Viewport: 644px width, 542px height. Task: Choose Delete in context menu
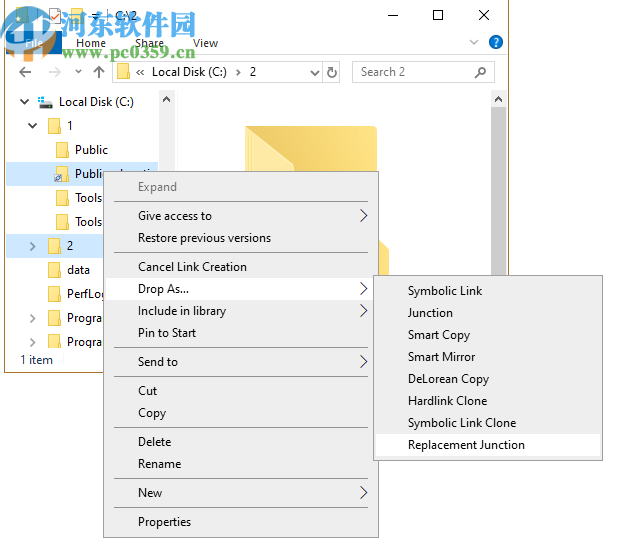(x=241, y=442)
